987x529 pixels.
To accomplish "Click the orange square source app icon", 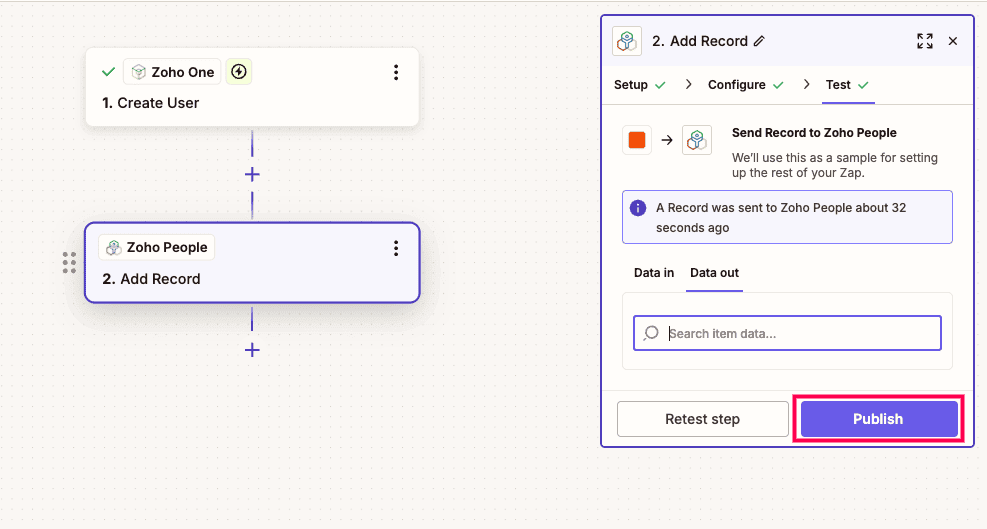I will pyautogui.click(x=637, y=140).
